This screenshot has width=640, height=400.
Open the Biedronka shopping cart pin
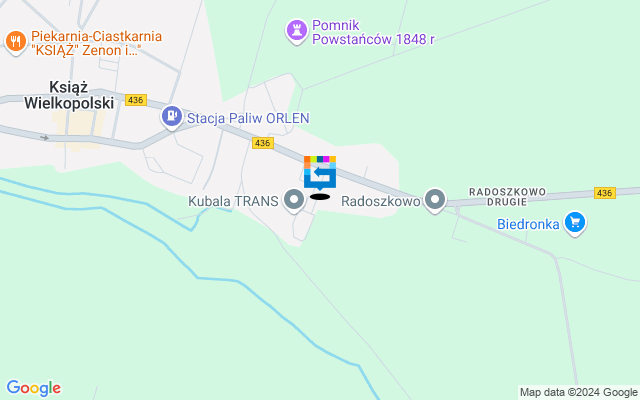[575, 223]
